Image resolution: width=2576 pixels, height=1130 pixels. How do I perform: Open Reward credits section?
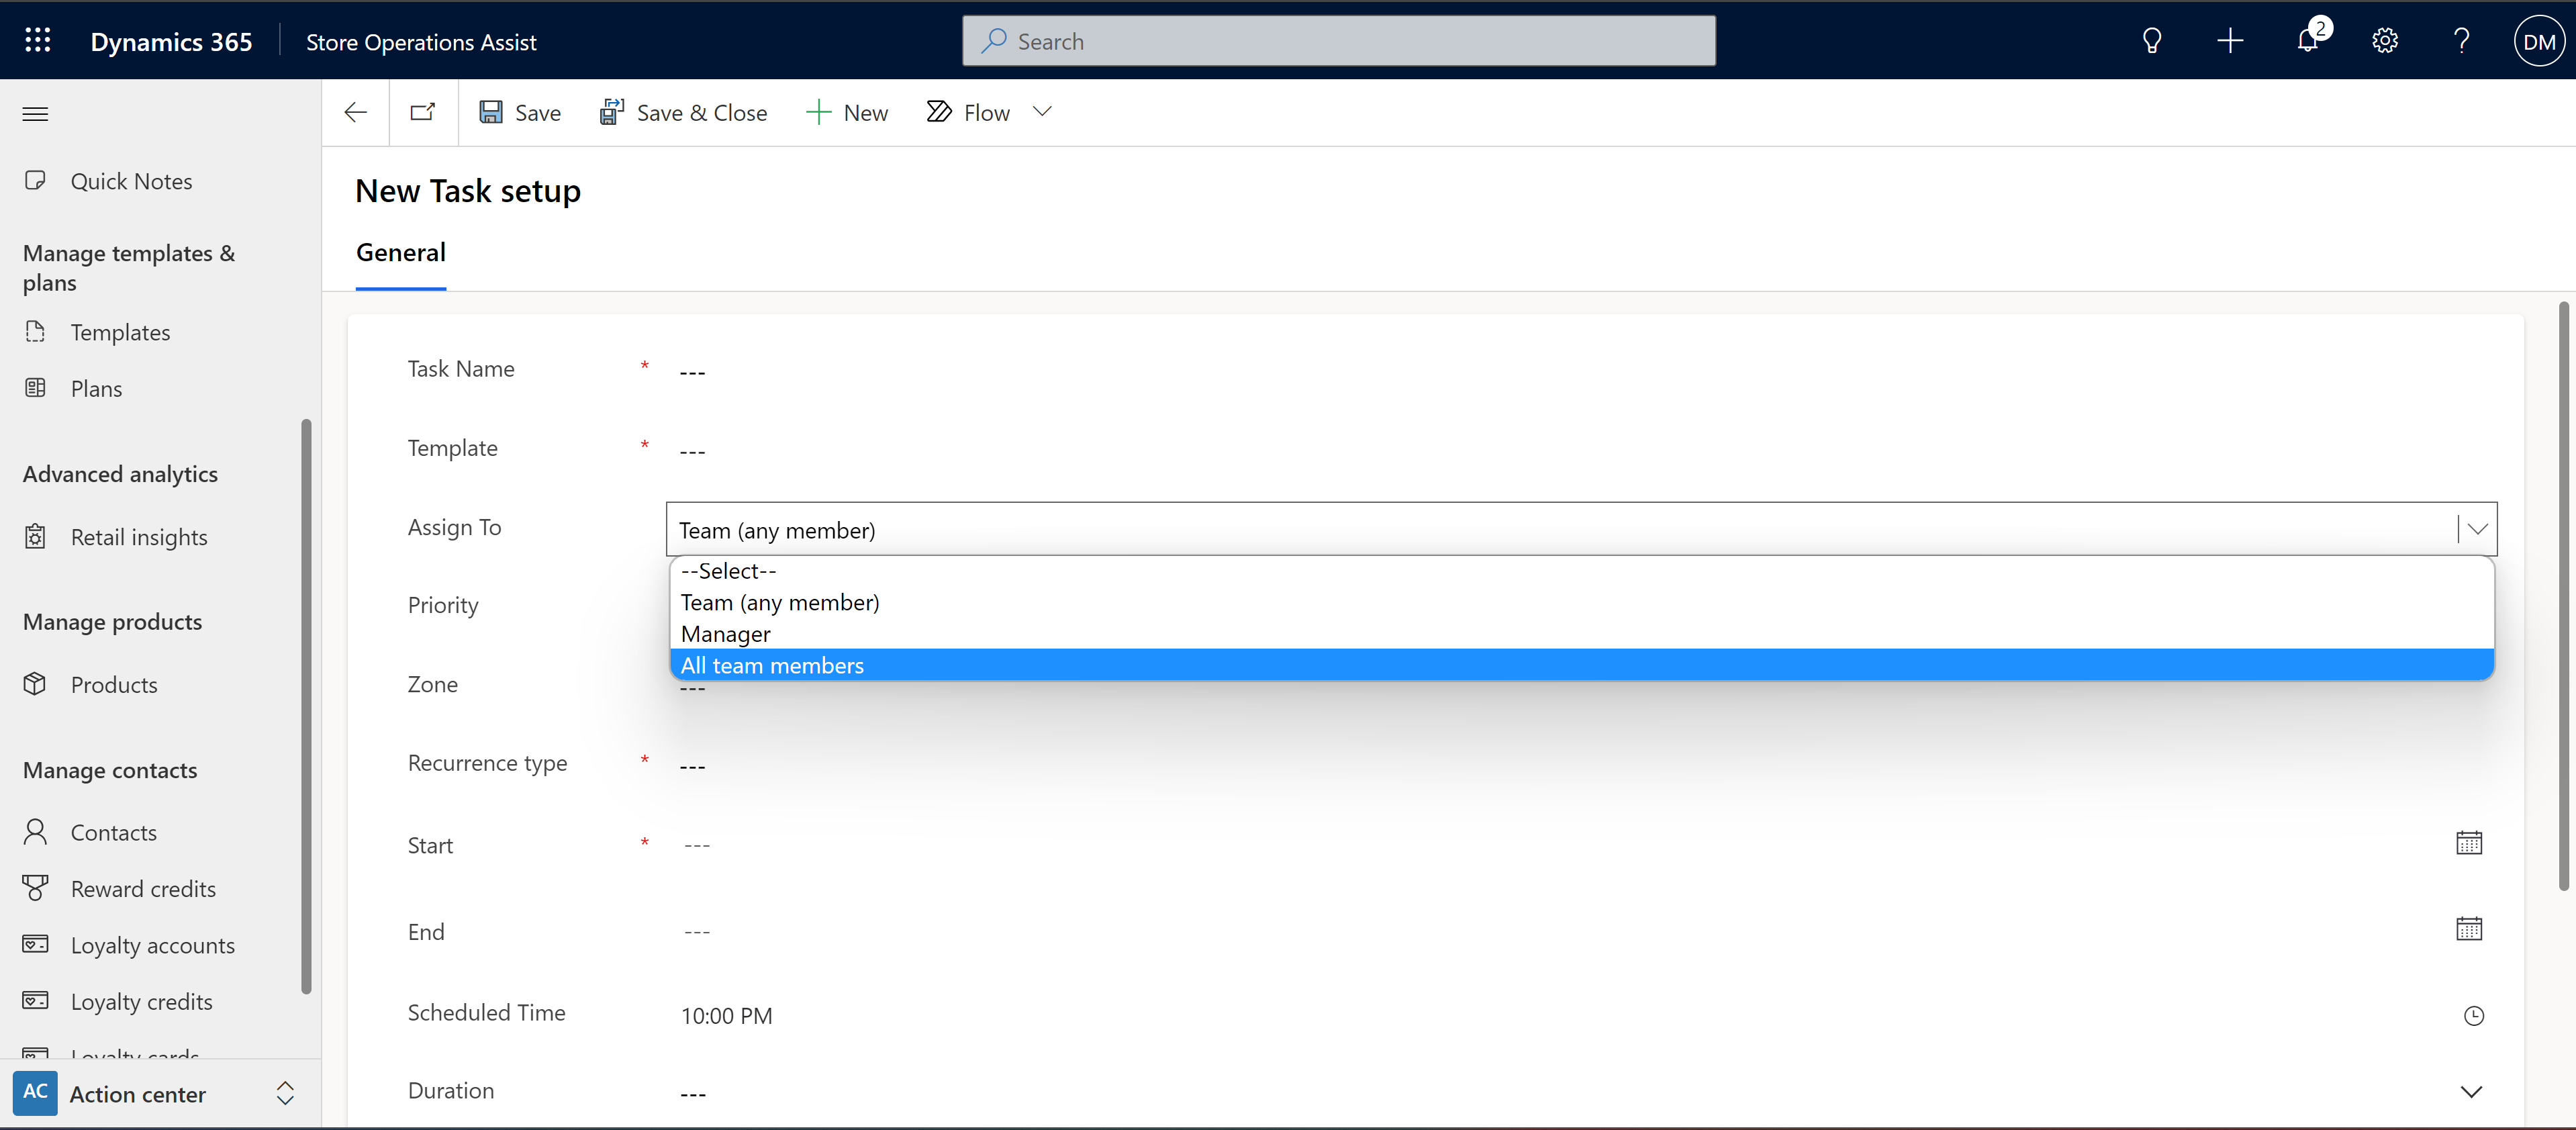click(141, 887)
